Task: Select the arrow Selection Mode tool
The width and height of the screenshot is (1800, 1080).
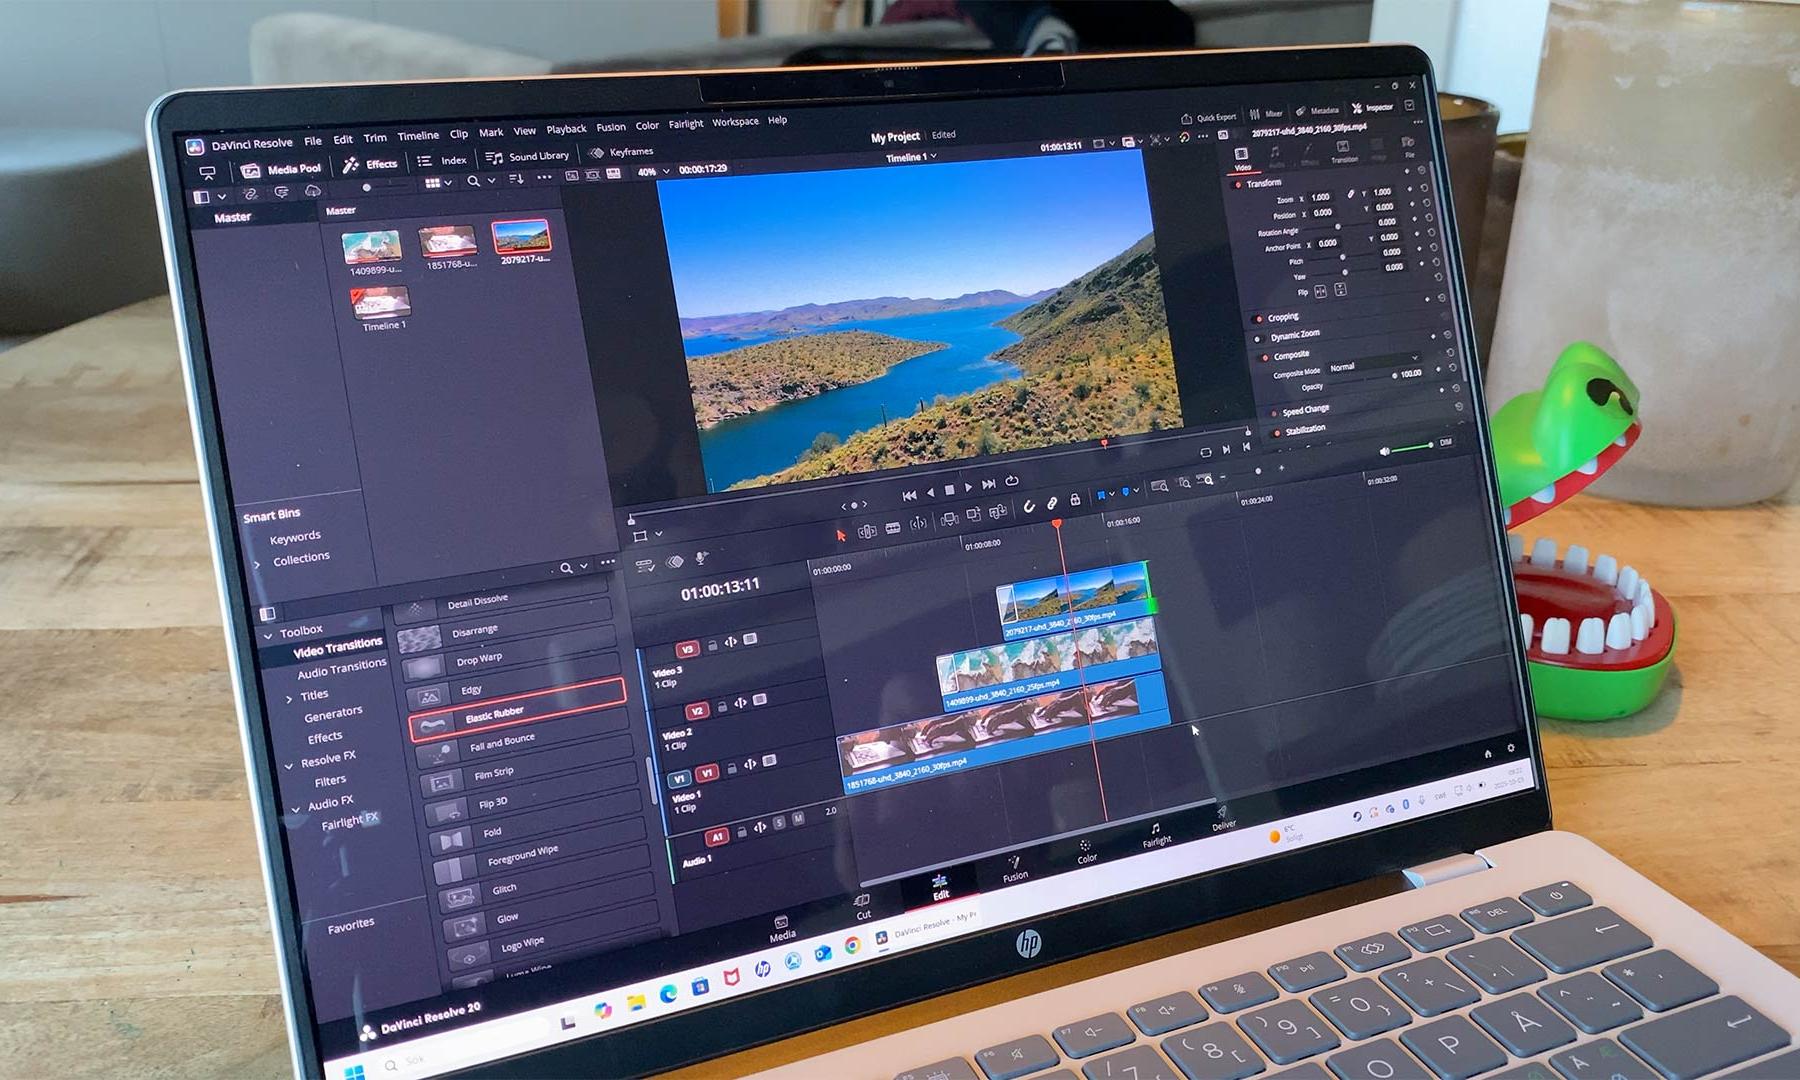Action: pos(841,536)
